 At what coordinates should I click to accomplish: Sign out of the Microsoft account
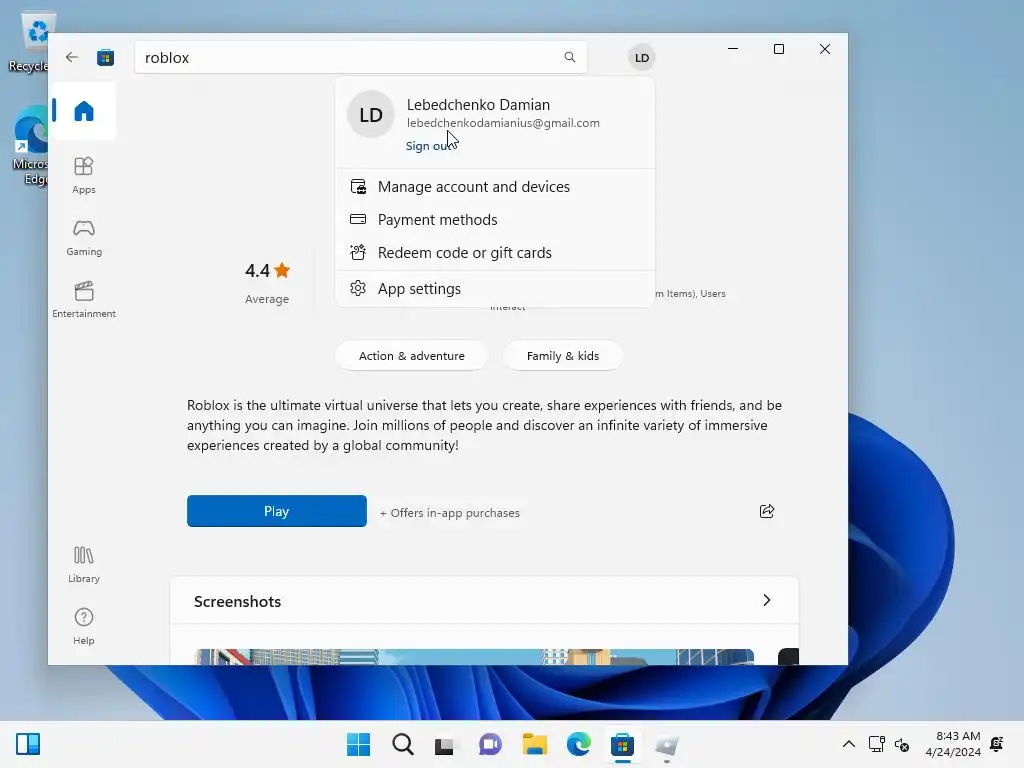(x=428, y=146)
